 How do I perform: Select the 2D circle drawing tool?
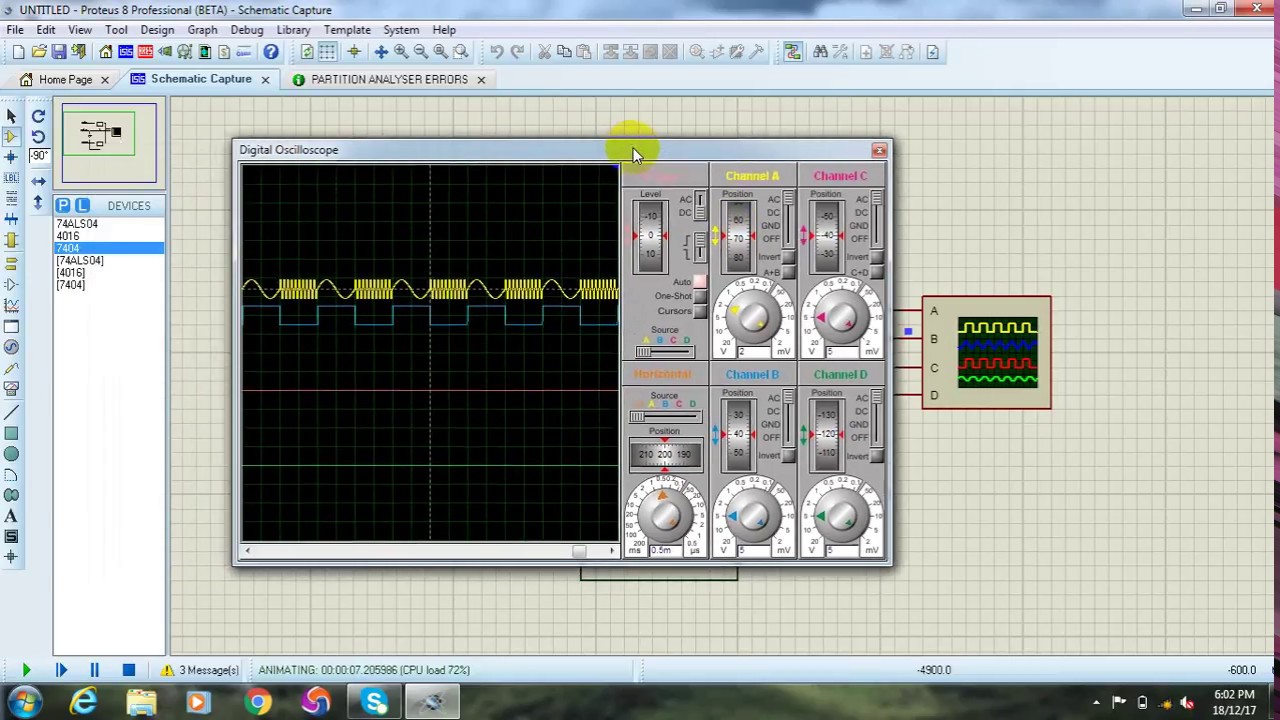click(11, 454)
